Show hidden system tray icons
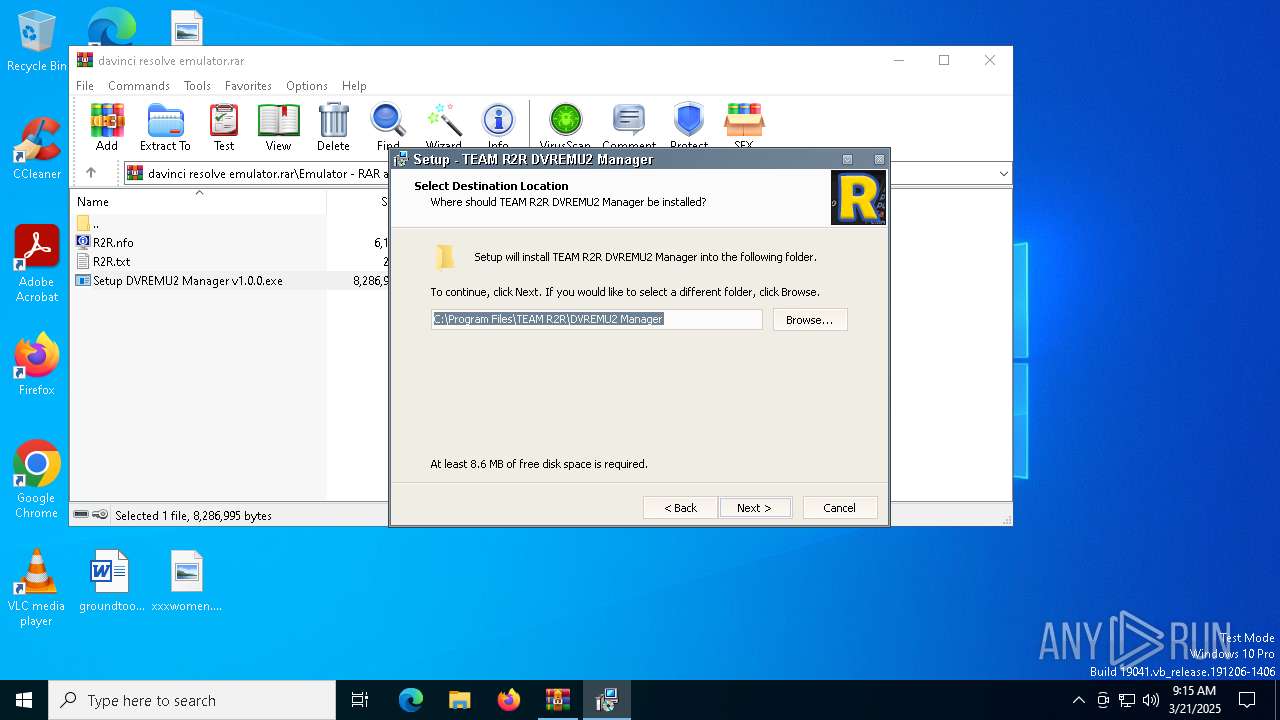Viewport: 1280px width, 720px height. 1078,700
